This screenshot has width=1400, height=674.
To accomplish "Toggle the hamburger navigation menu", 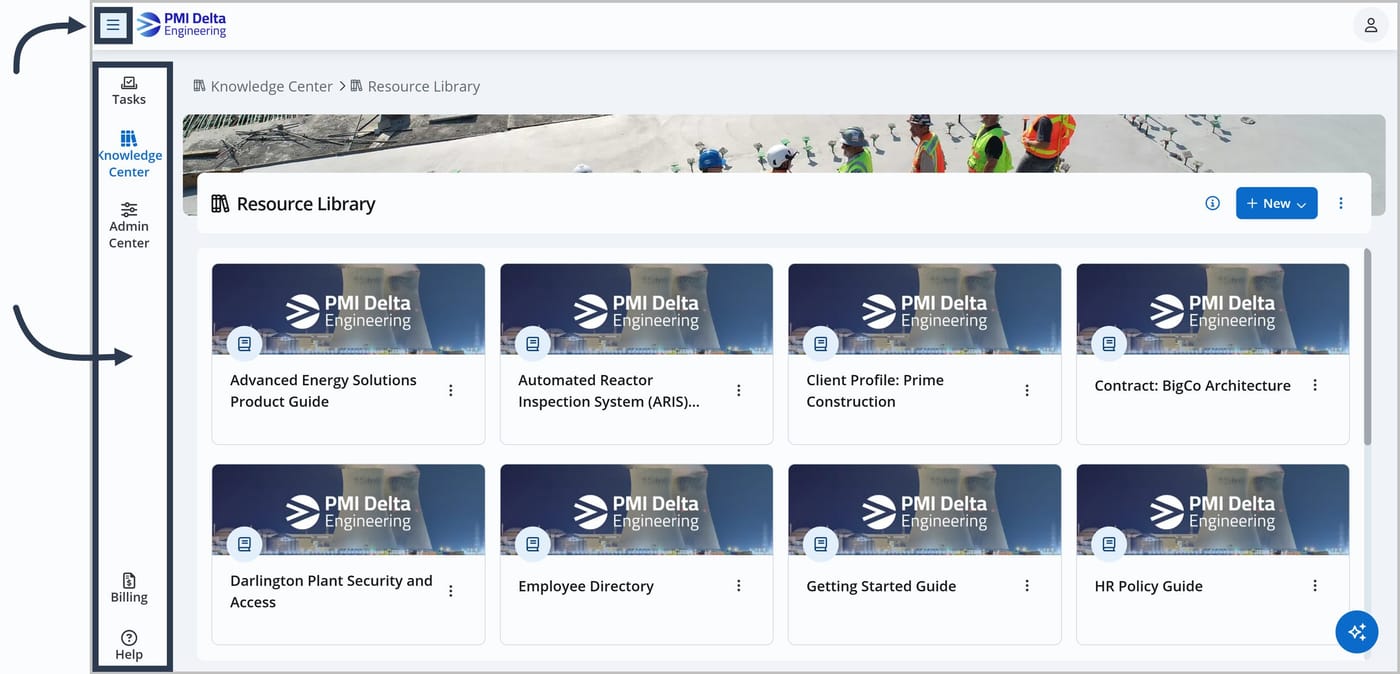I will (x=113, y=25).
